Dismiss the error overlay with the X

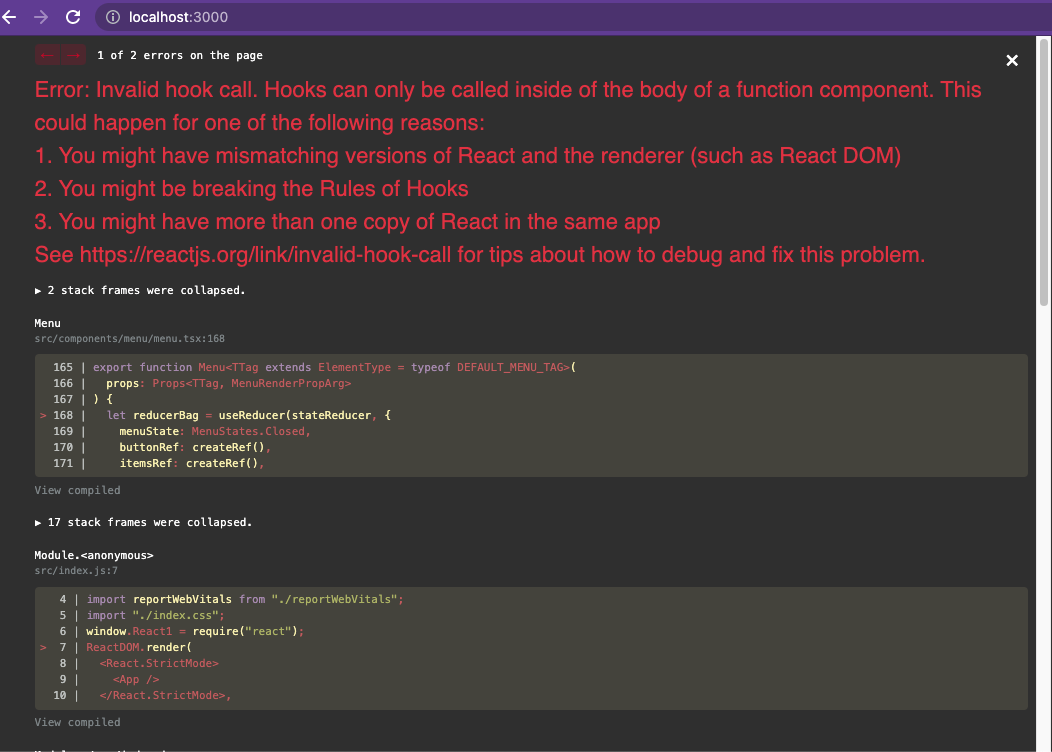(x=1012, y=60)
